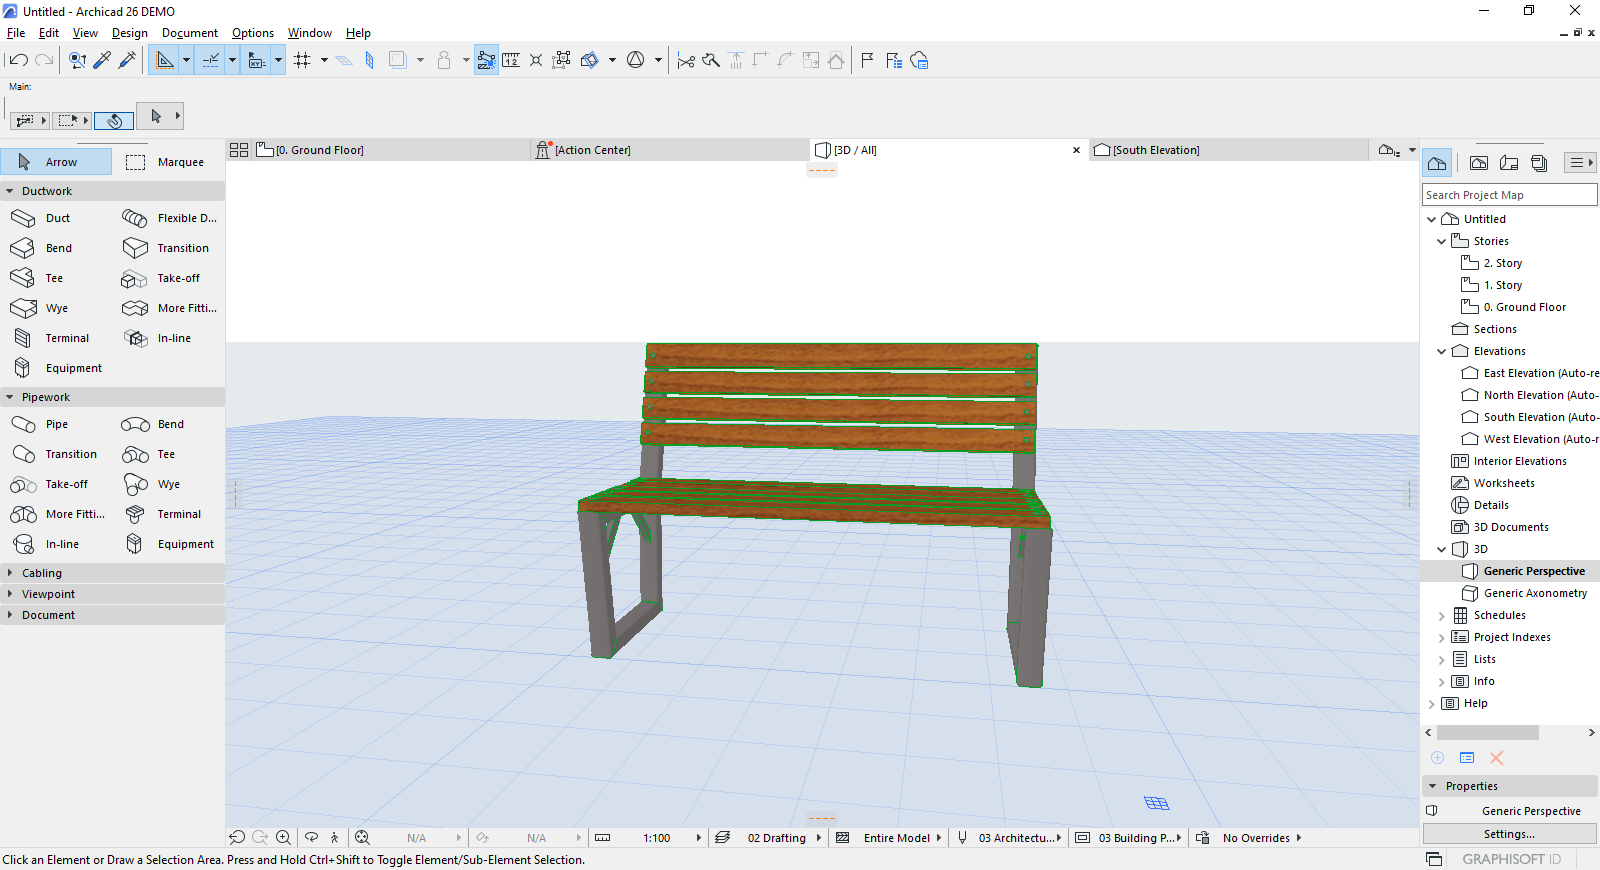Close the 3D / All tab
Image resolution: width=1600 pixels, height=870 pixels.
[1076, 150]
